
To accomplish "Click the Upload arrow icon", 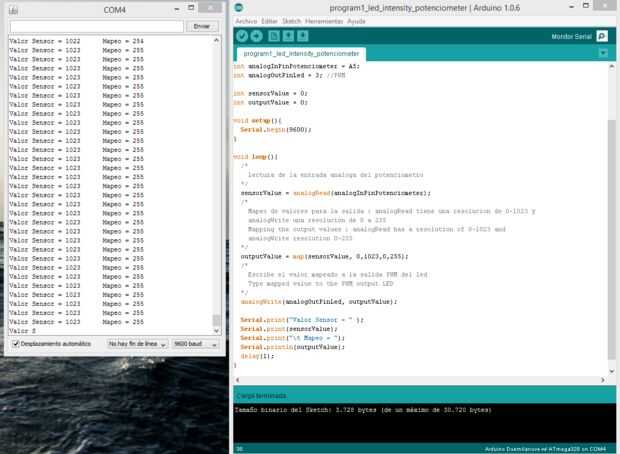I will [x=257, y=36].
